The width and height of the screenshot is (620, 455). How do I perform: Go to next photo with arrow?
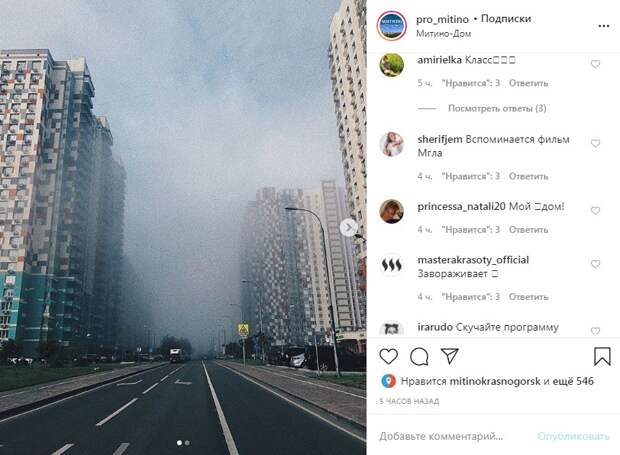coord(348,228)
